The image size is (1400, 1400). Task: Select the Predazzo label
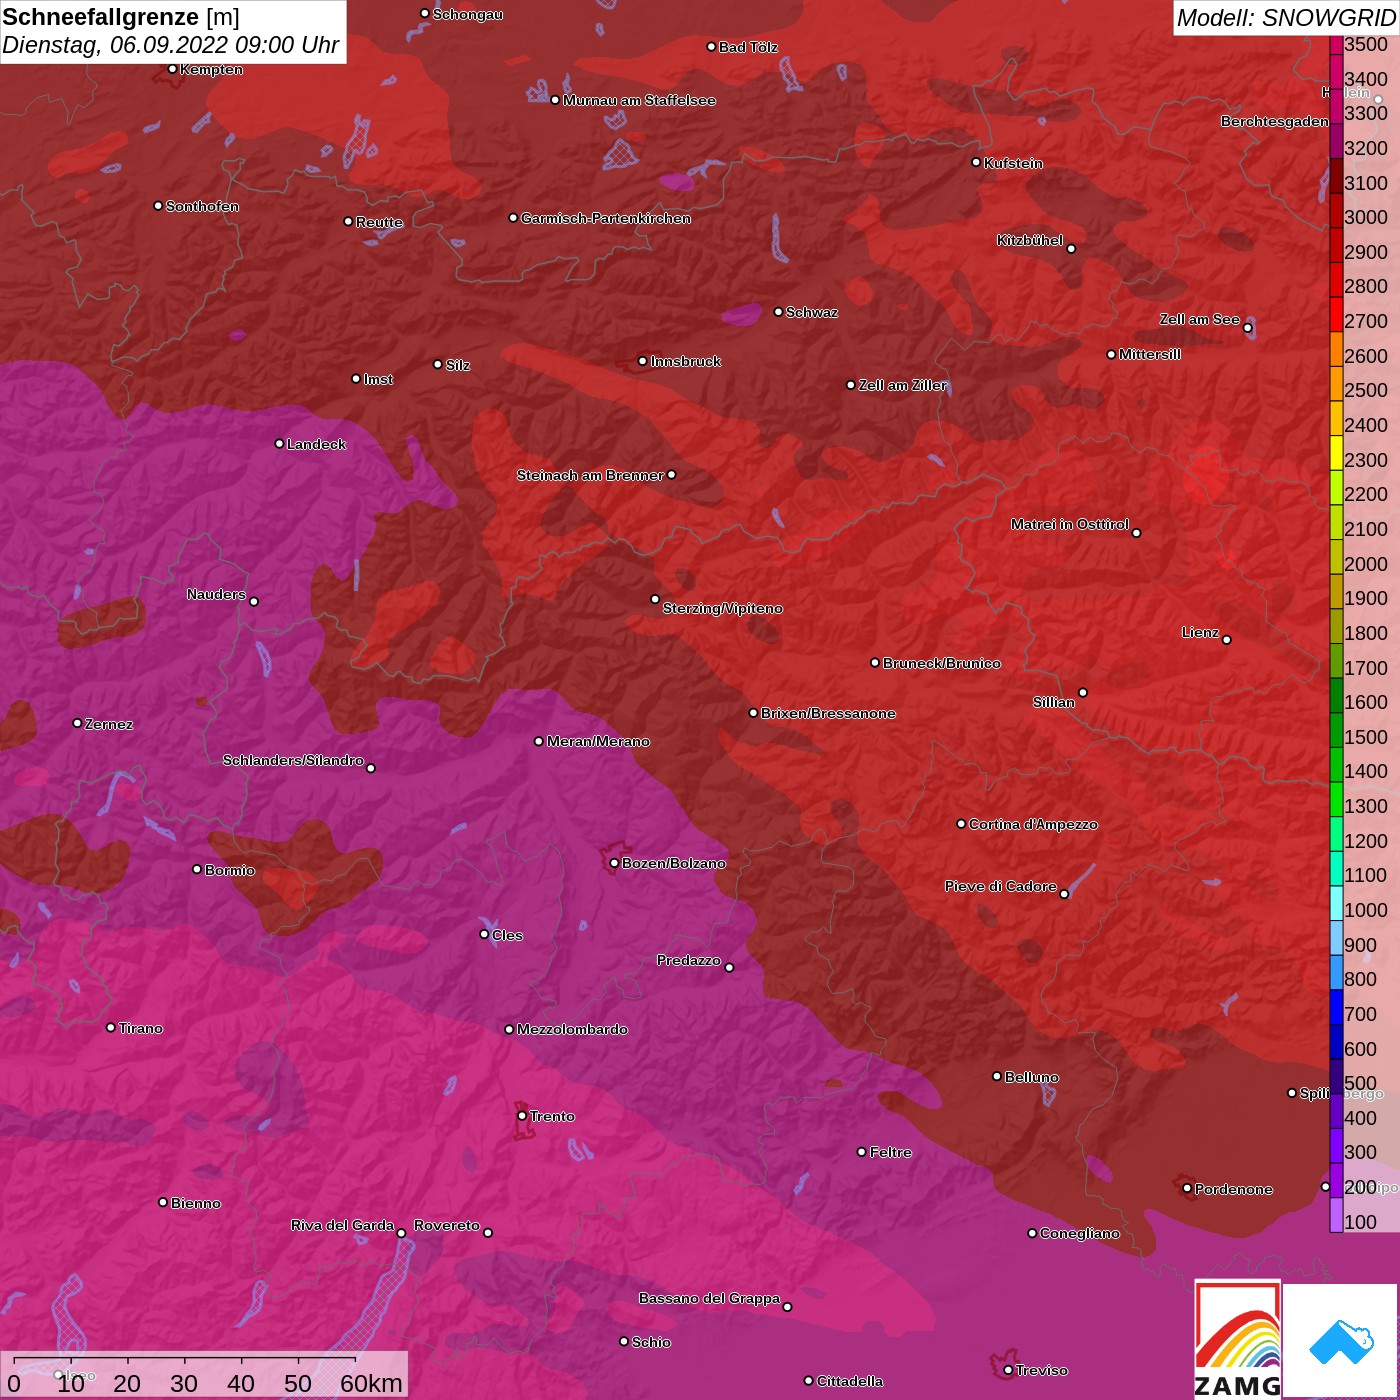click(689, 960)
